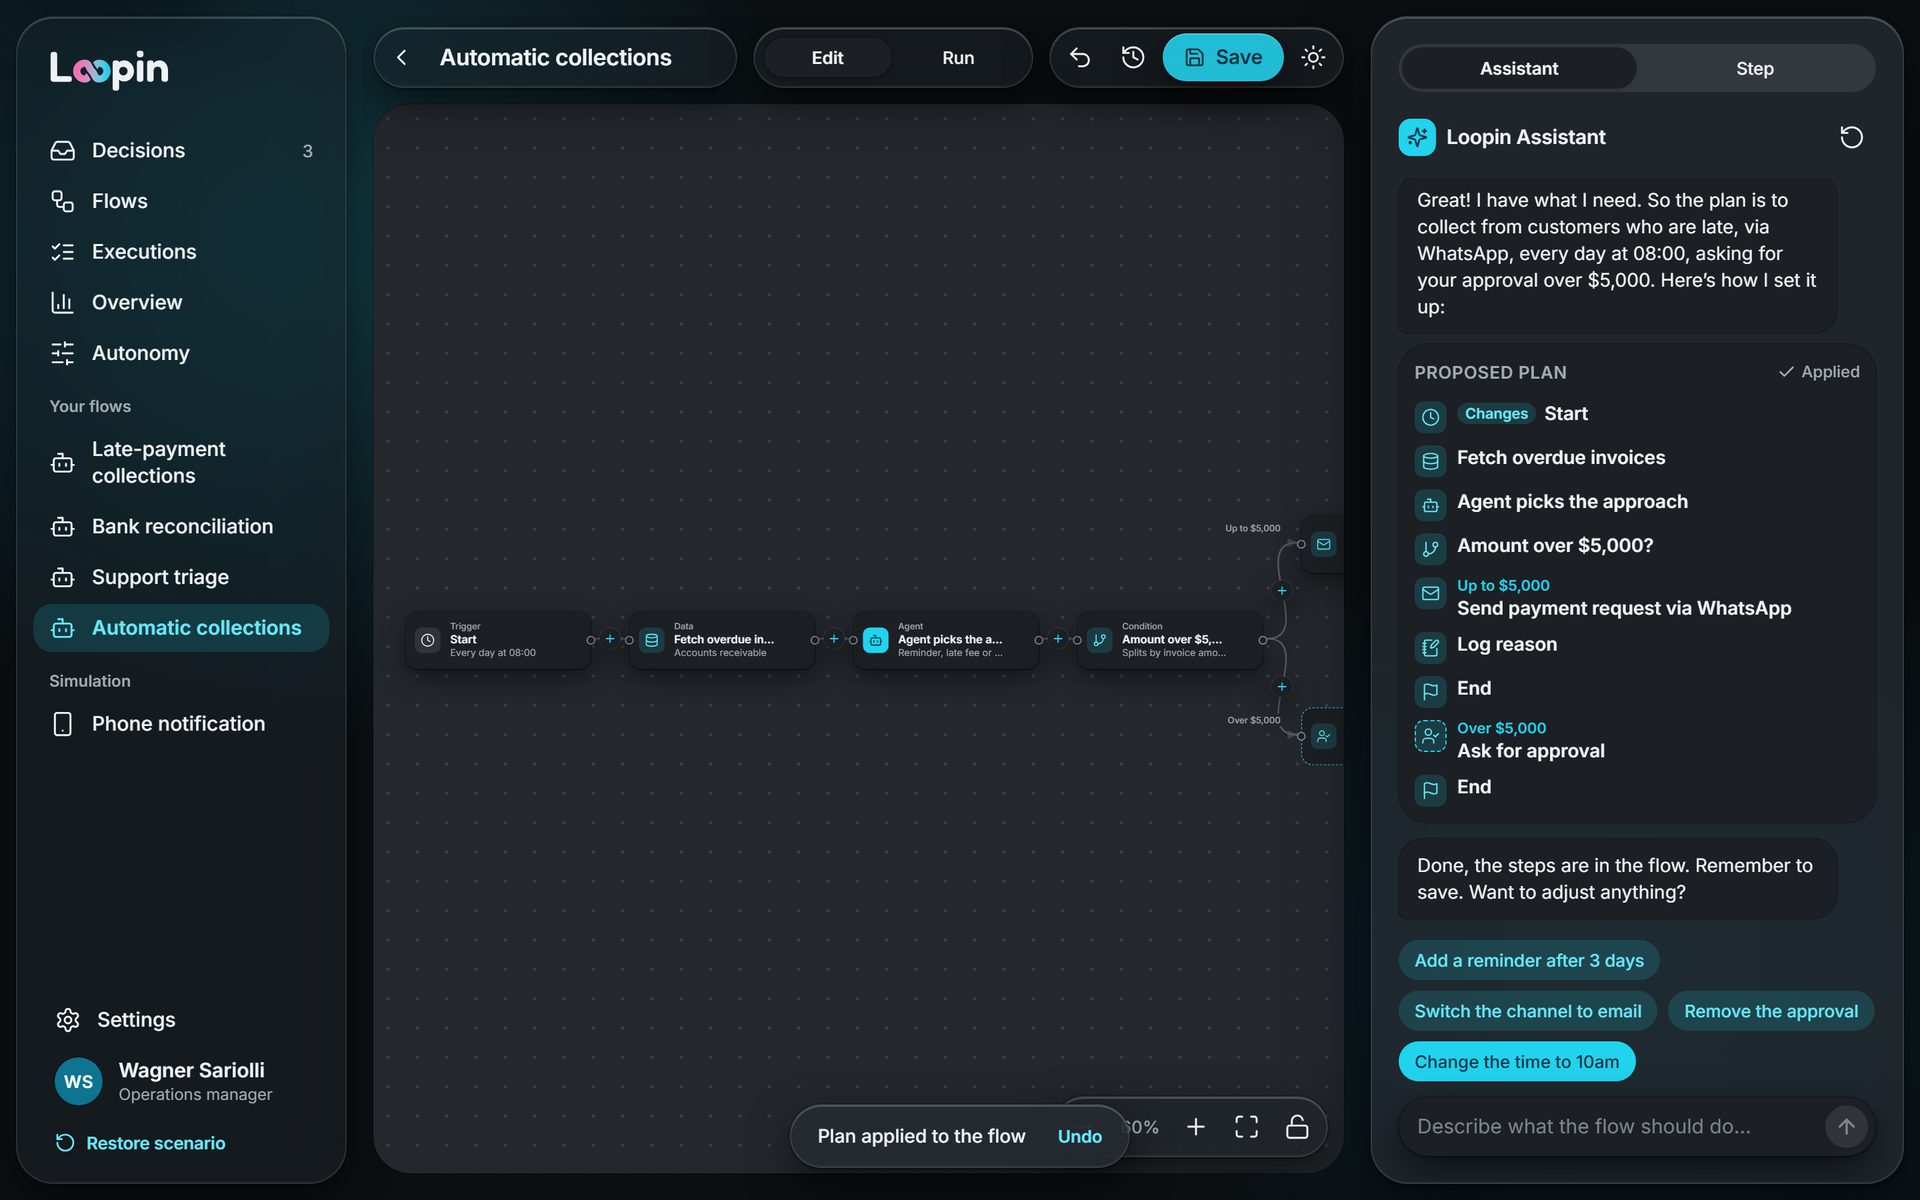
Task: Add step on the Up to $5,000 branch
Action: pyautogui.click(x=1282, y=591)
